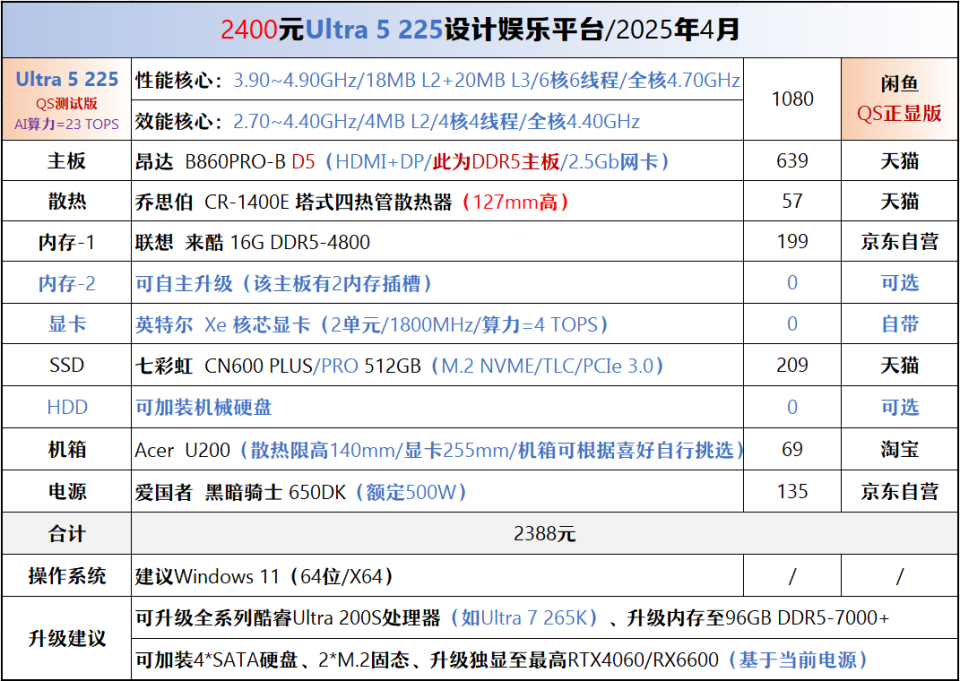Select the "电源" row label
Image resolution: width=960 pixels, height=681 pixels.
coord(67,492)
